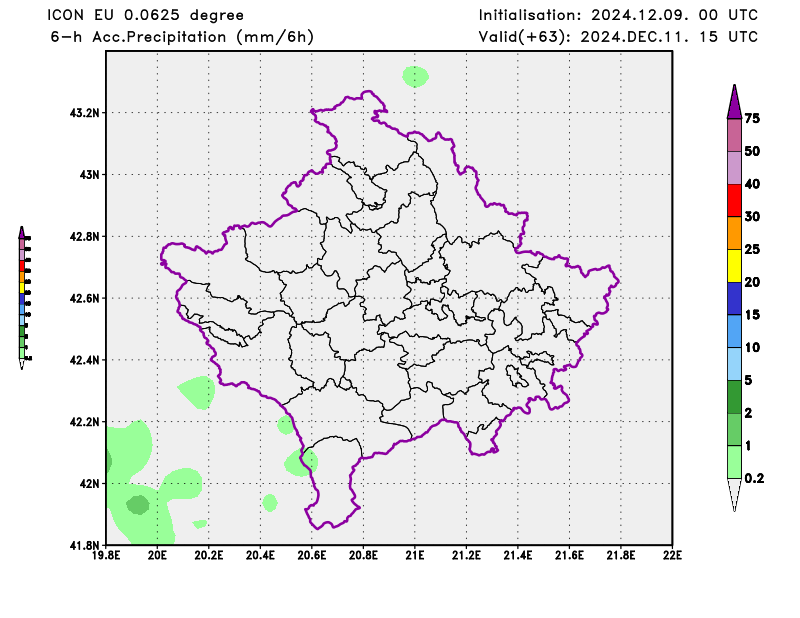
Task: Click the yellow 20–25 mm legend swatch
Action: click(x=734, y=266)
